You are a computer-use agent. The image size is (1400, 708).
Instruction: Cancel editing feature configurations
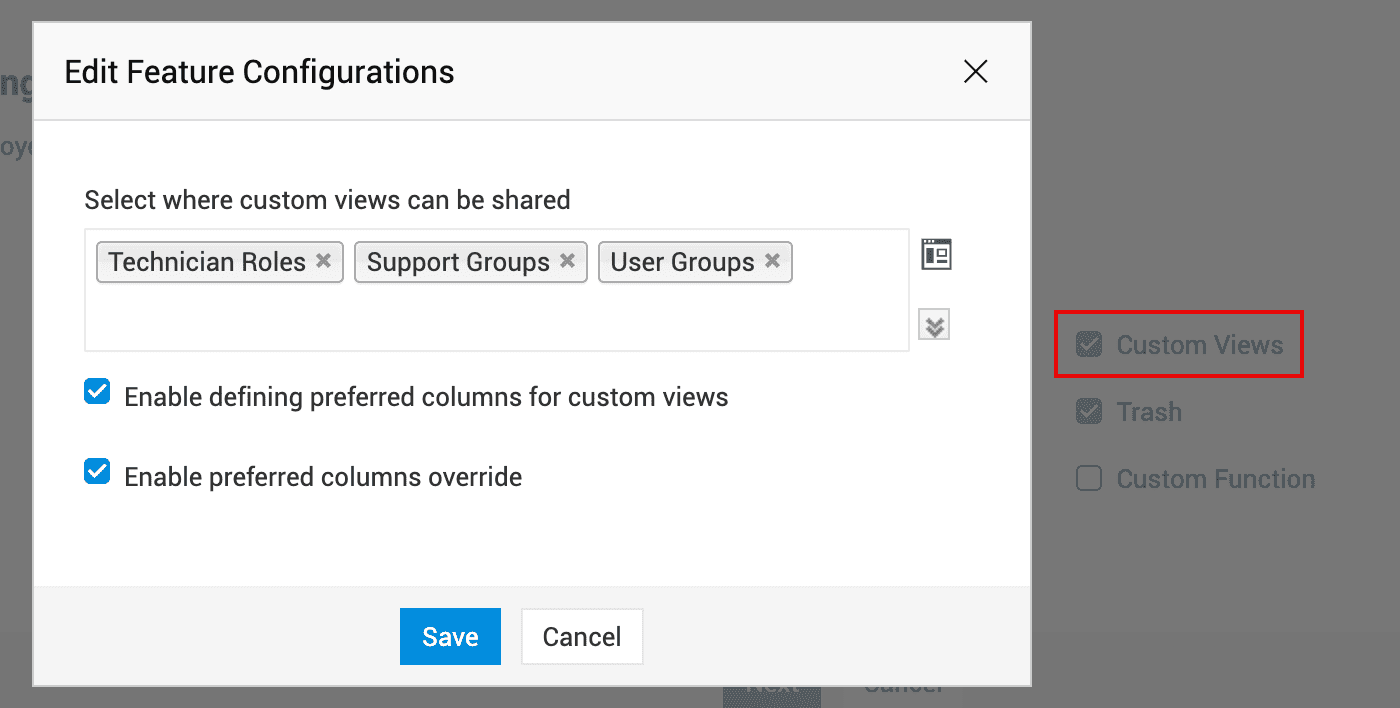tap(582, 637)
